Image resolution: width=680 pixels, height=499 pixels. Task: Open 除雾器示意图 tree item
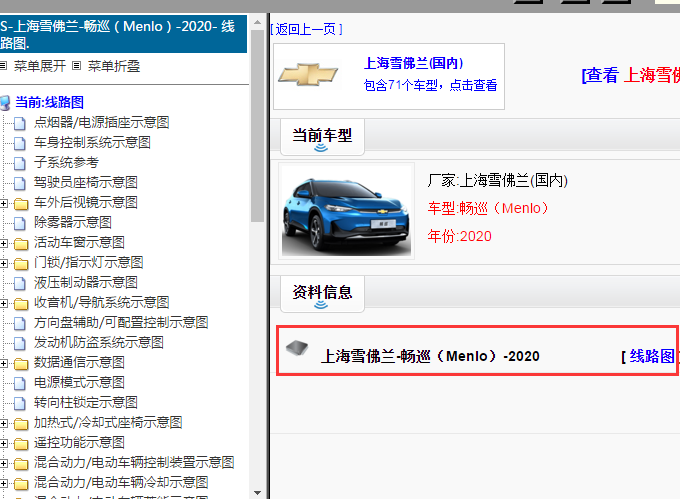(73, 222)
